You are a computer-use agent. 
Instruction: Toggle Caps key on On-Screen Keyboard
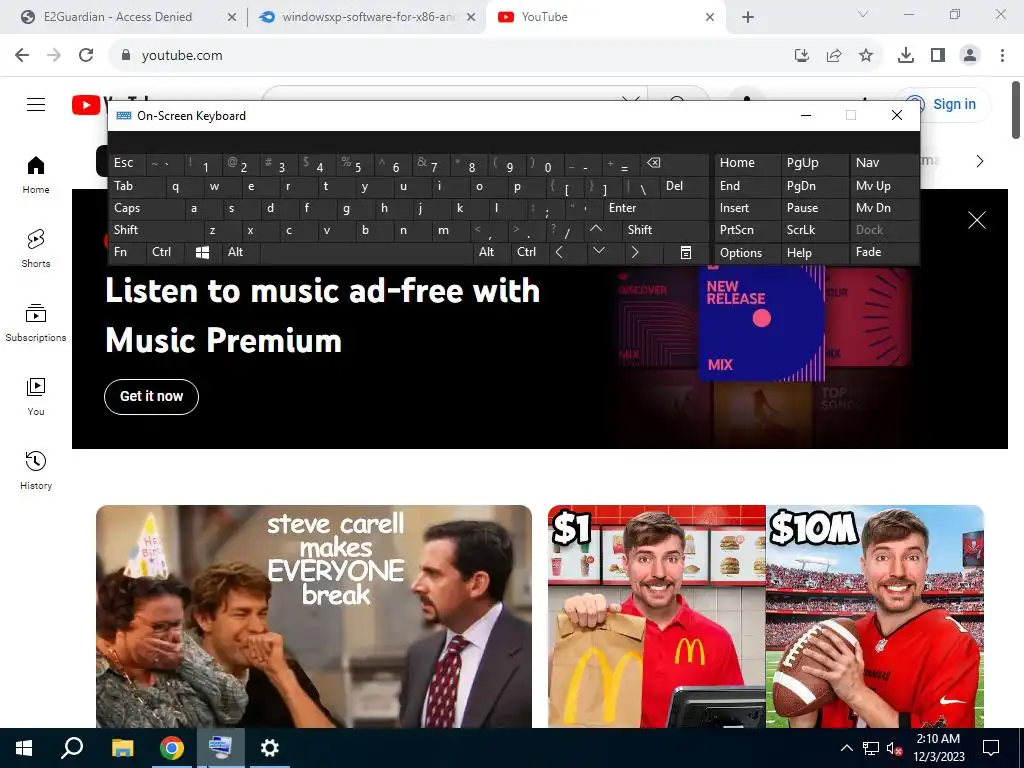146,208
